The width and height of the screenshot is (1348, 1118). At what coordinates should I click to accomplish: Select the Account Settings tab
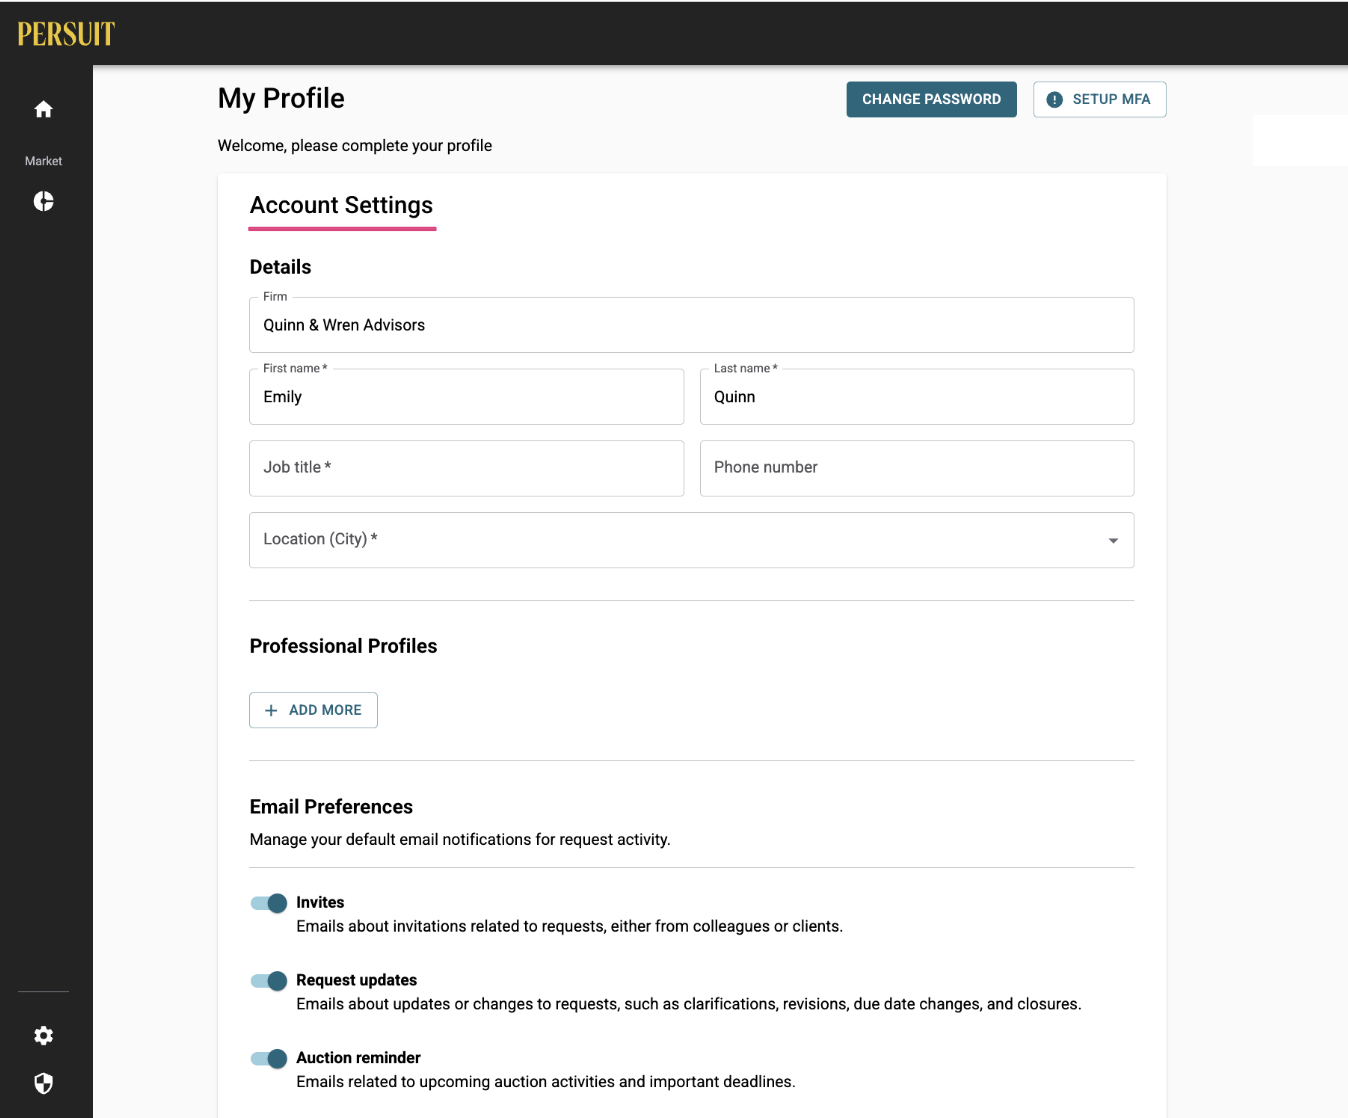(342, 206)
